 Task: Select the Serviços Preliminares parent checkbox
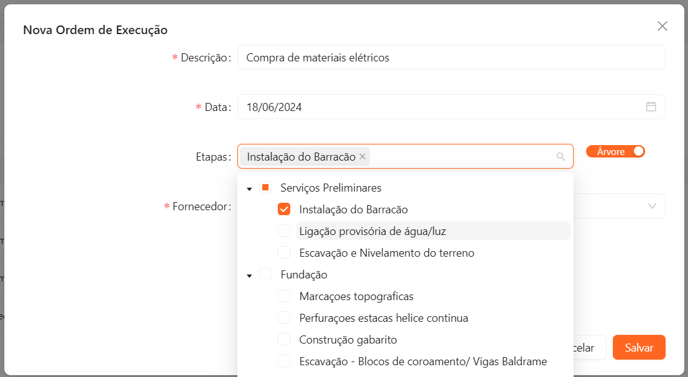click(x=265, y=187)
